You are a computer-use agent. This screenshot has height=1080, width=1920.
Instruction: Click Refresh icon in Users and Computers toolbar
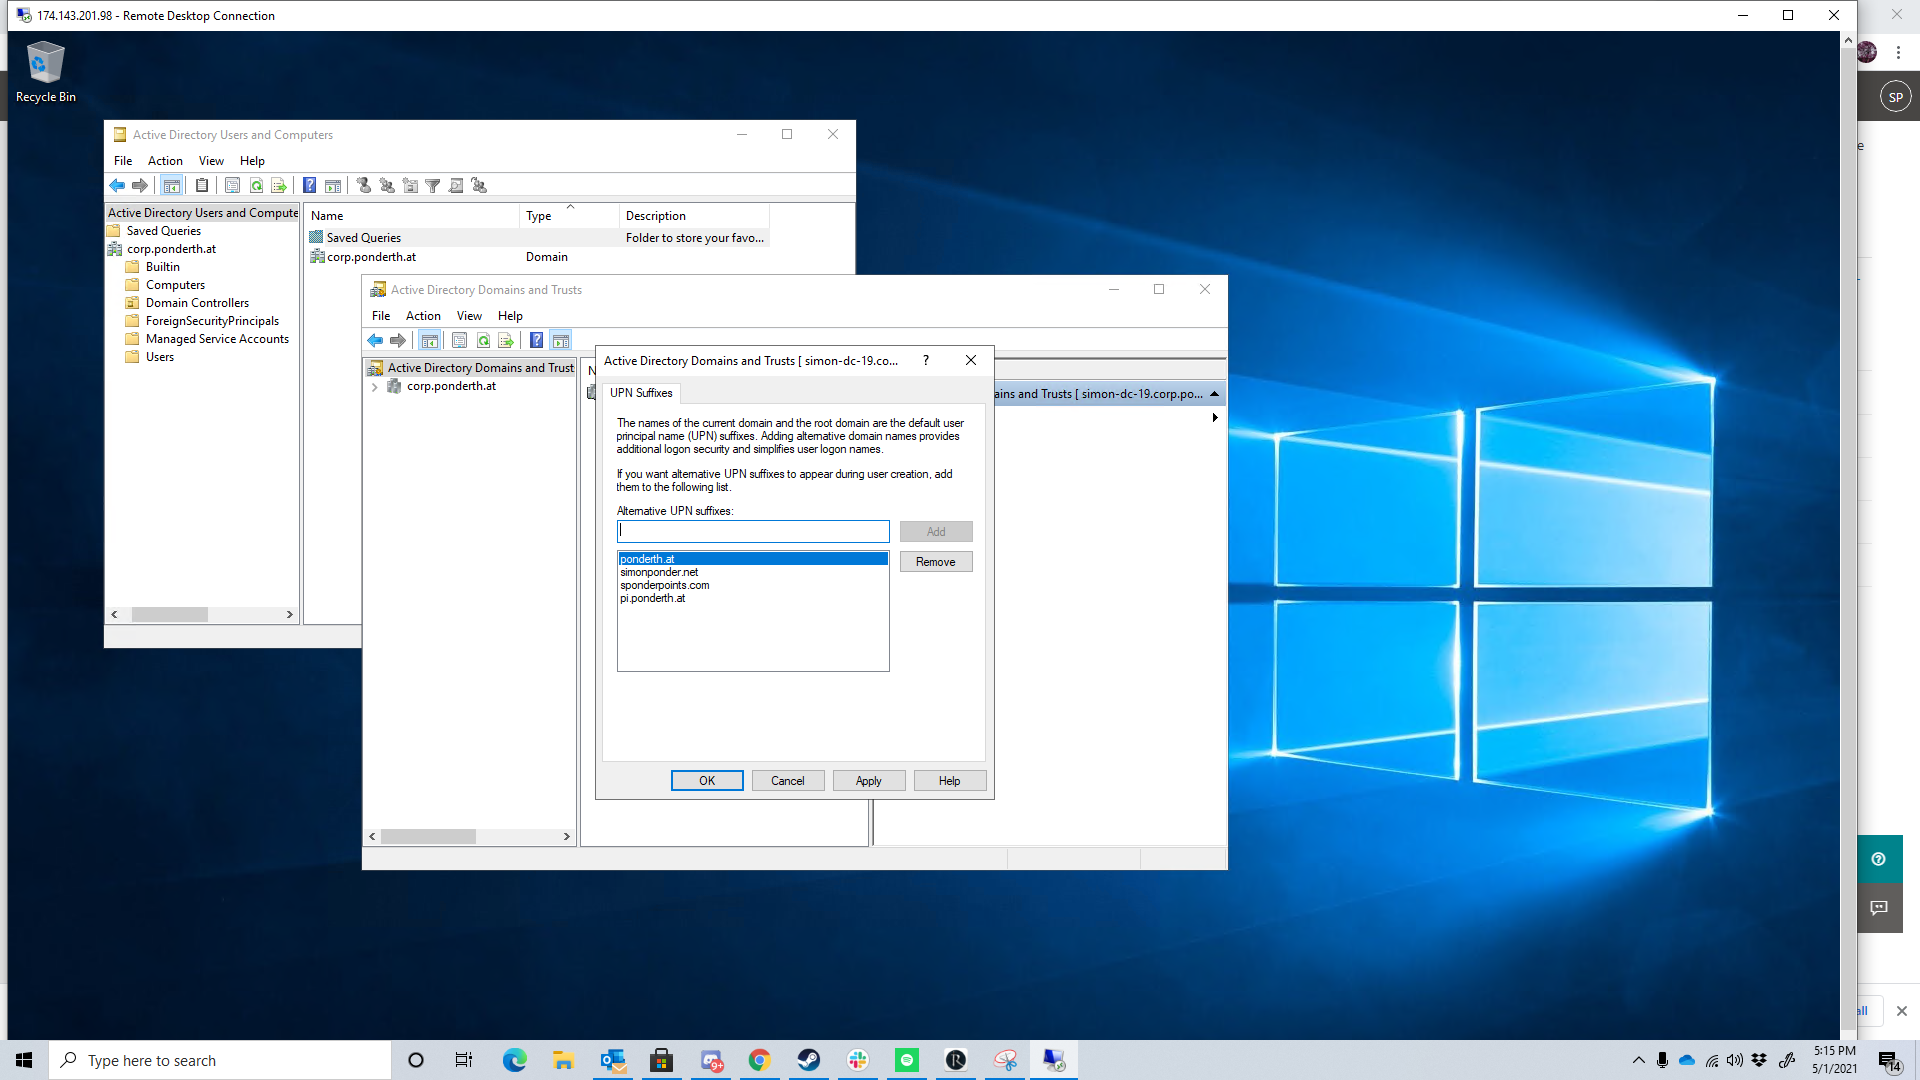[256, 186]
